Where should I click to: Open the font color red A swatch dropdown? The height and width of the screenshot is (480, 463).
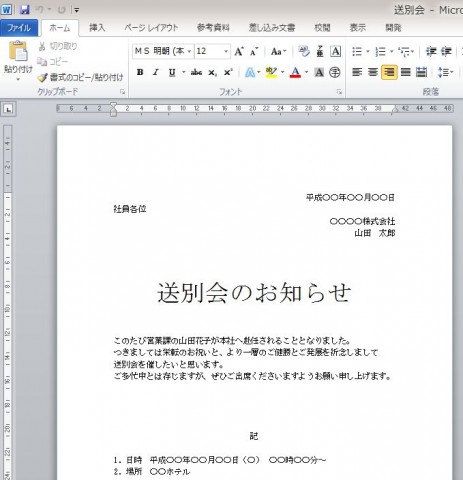tap(306, 72)
